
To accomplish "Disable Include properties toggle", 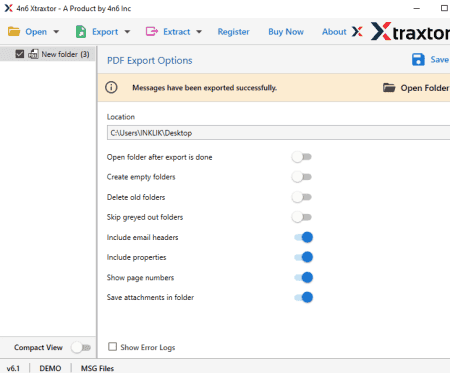I will tap(304, 257).
